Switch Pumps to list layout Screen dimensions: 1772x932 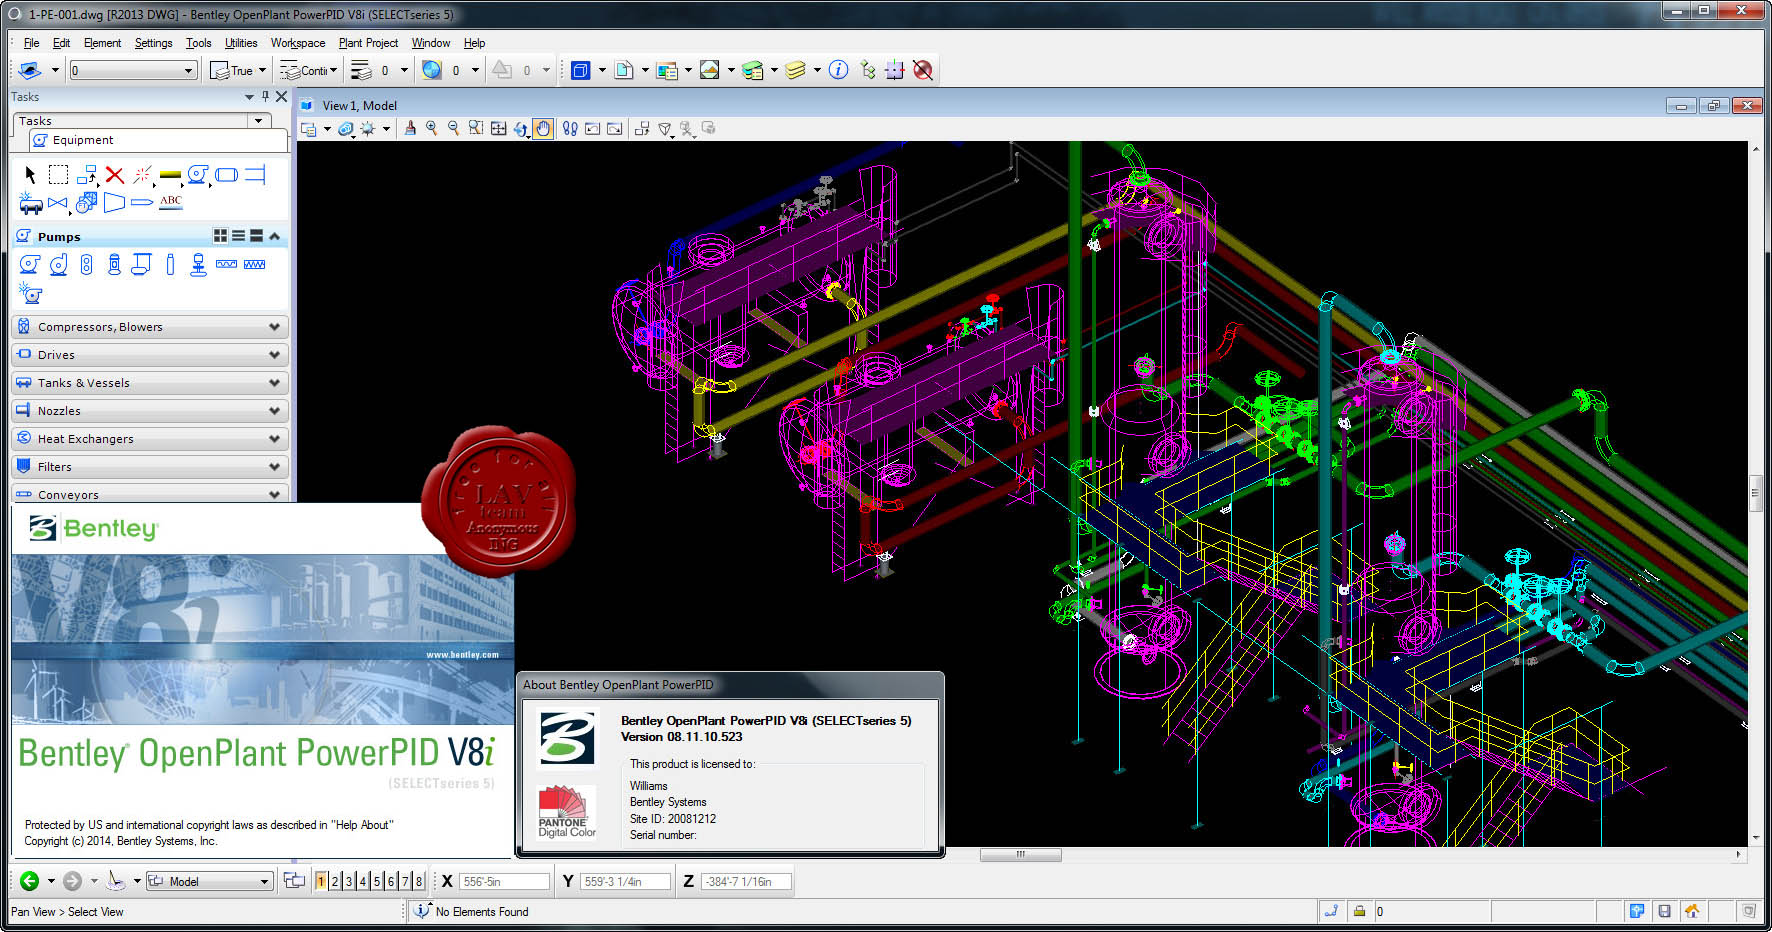tap(238, 236)
